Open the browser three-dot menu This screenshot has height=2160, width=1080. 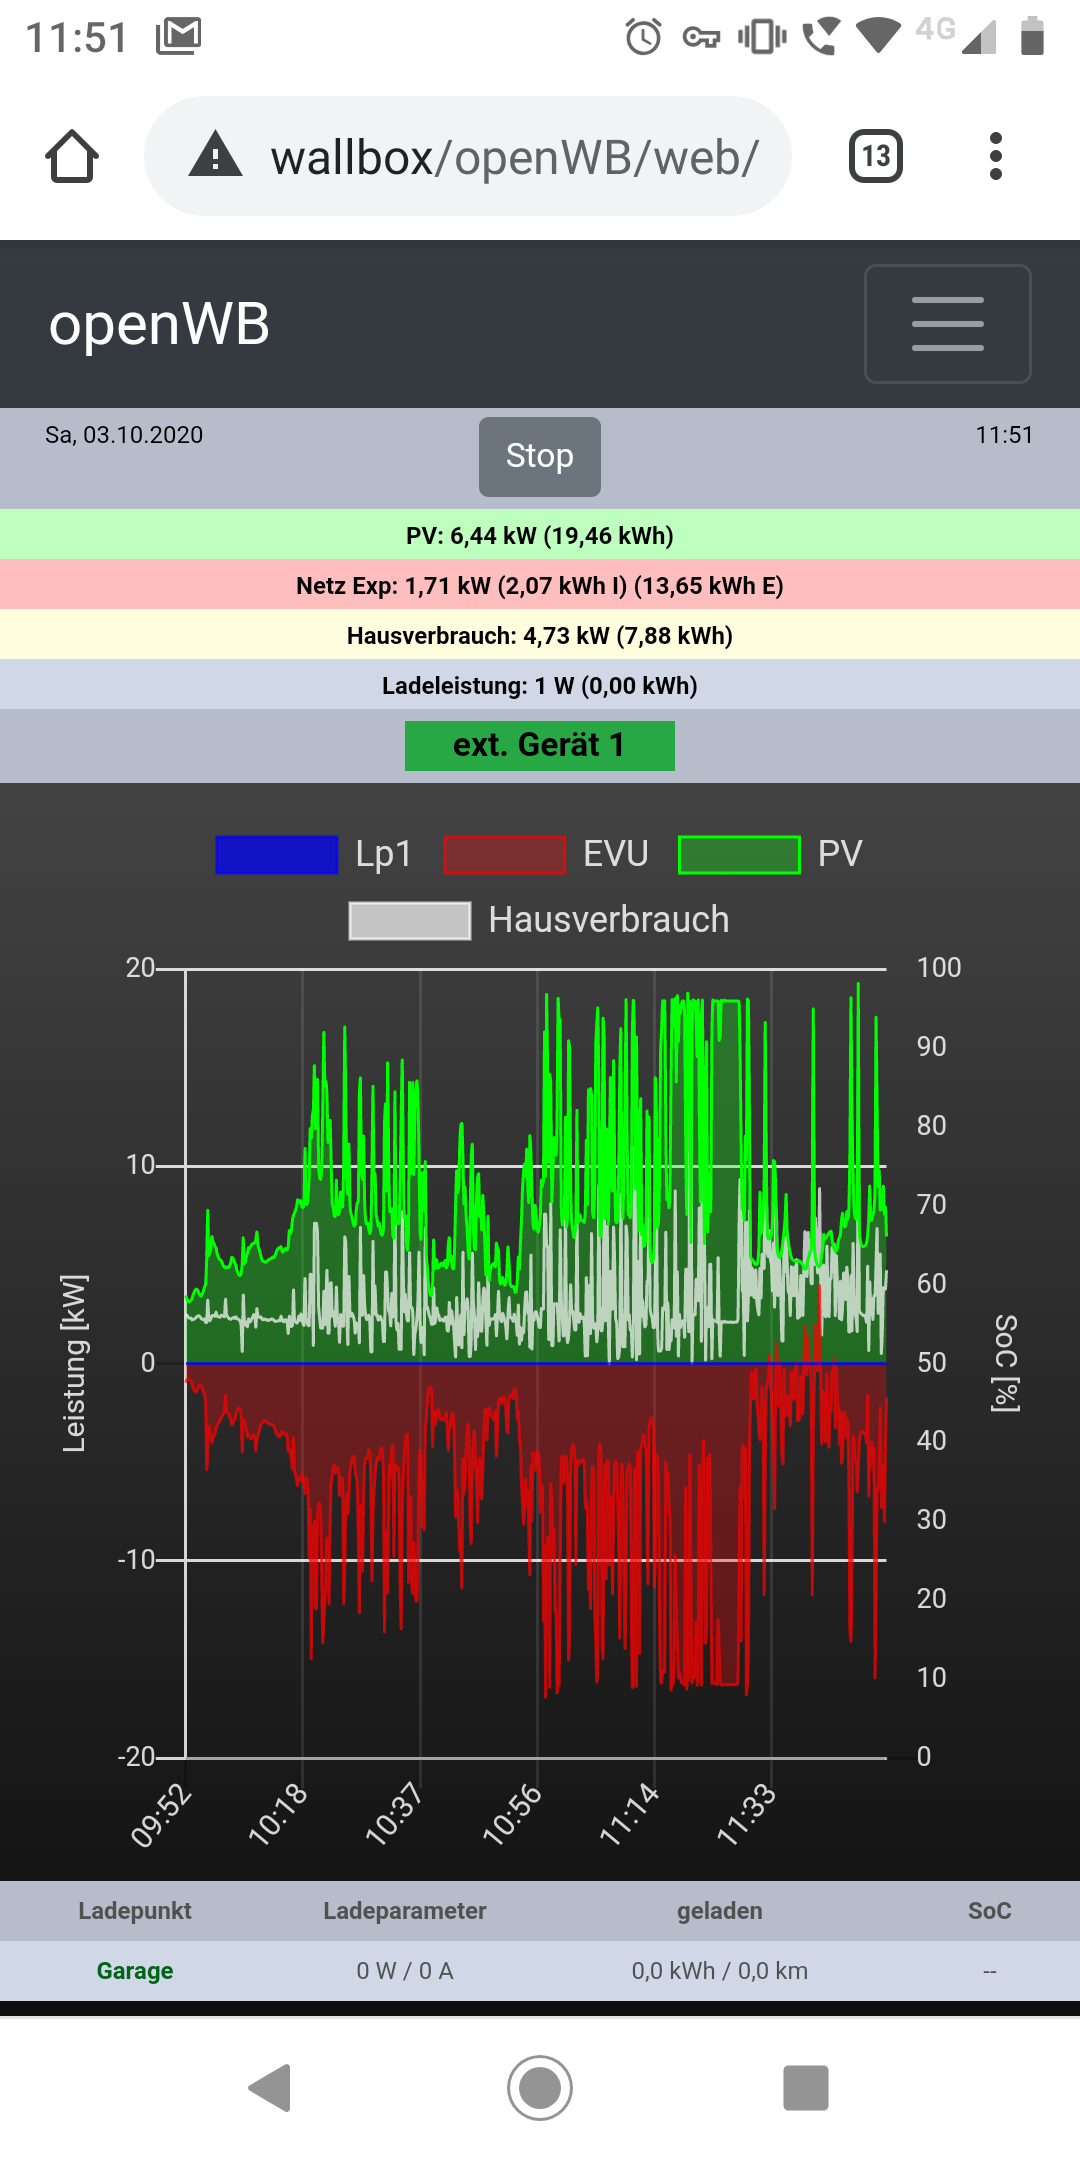995,156
